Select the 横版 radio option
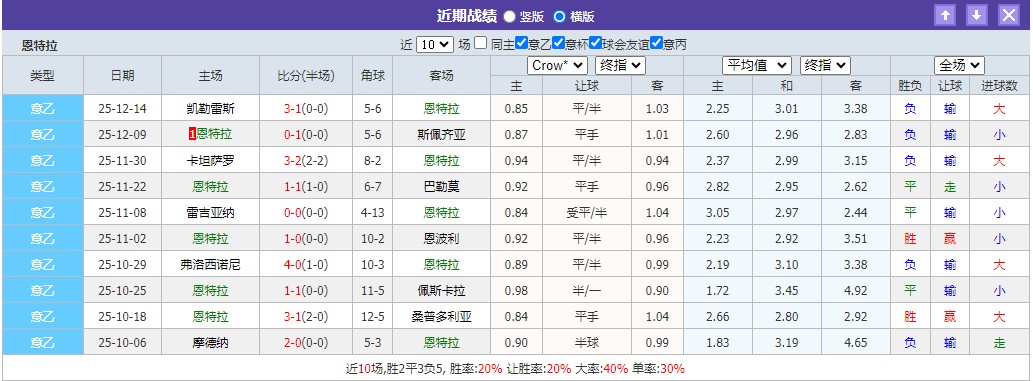This screenshot has width=1033, height=381. 559,16
